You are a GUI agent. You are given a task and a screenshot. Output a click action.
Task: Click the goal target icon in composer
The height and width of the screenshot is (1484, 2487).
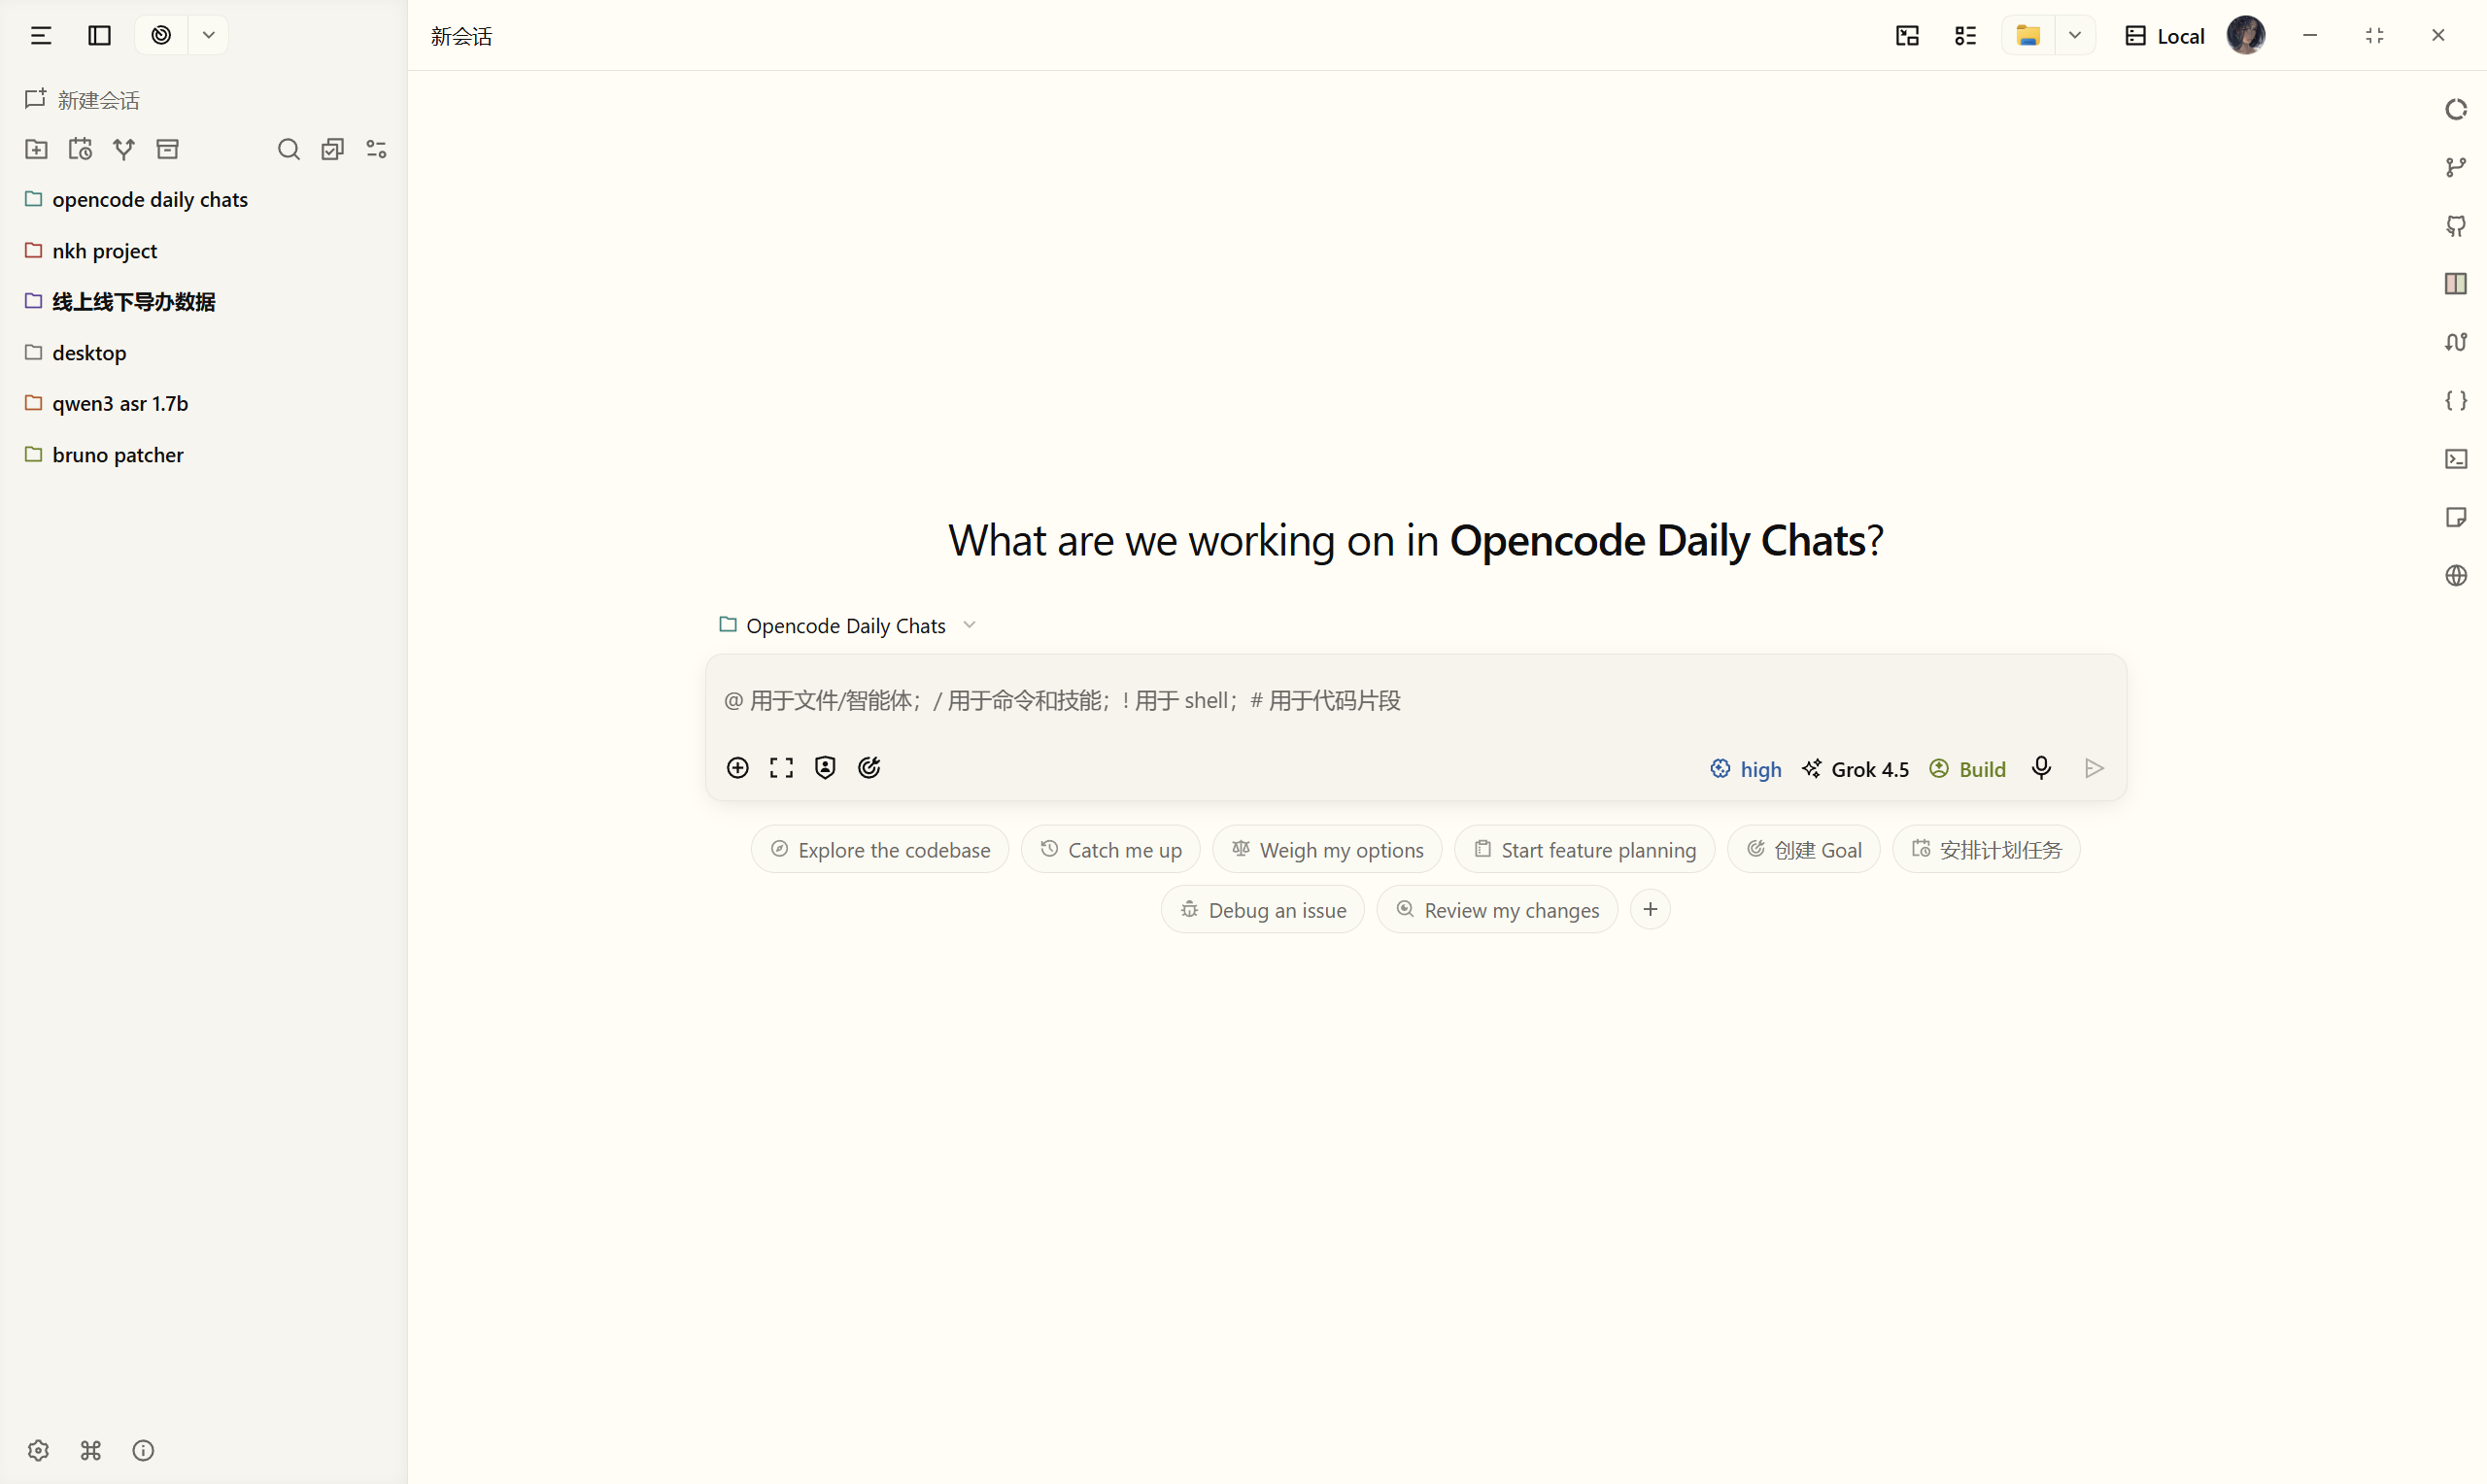tap(869, 767)
